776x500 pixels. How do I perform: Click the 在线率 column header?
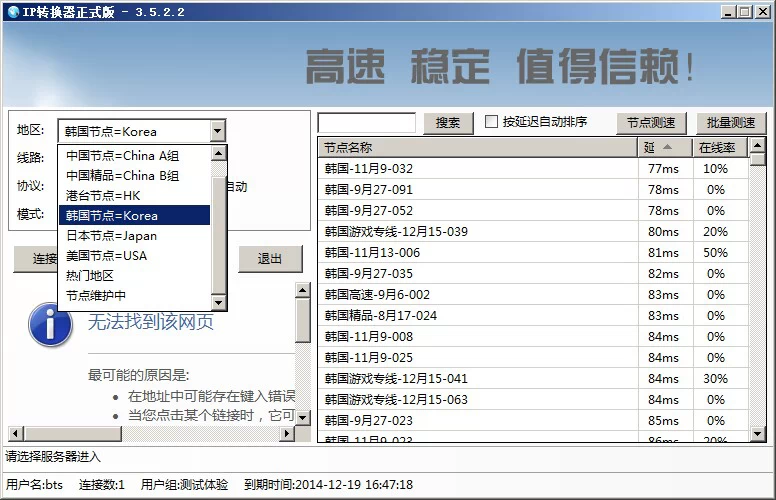tap(716, 148)
